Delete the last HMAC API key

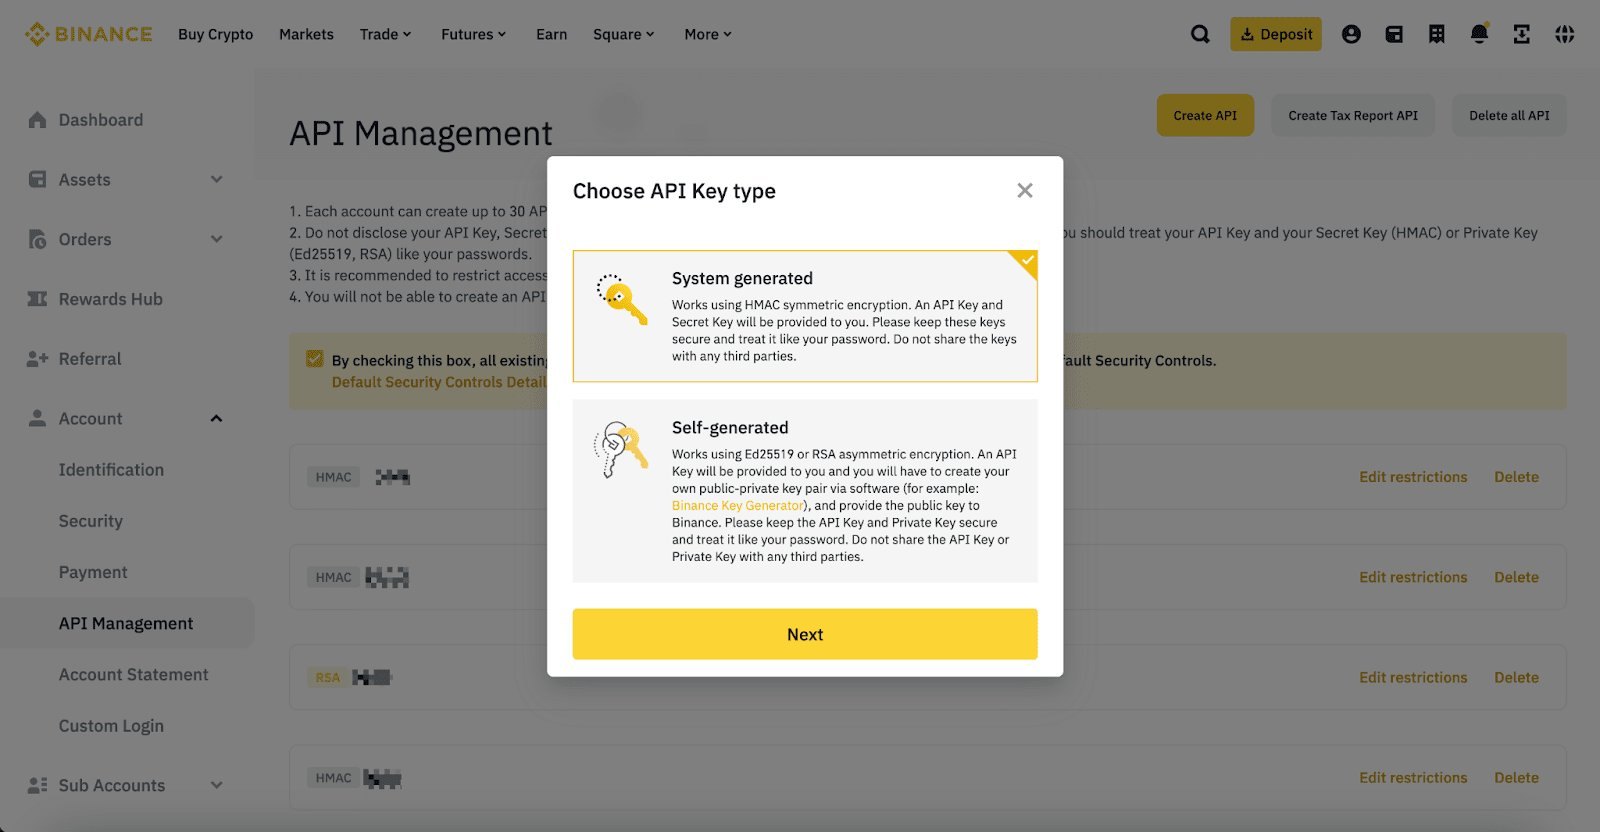[1516, 777]
